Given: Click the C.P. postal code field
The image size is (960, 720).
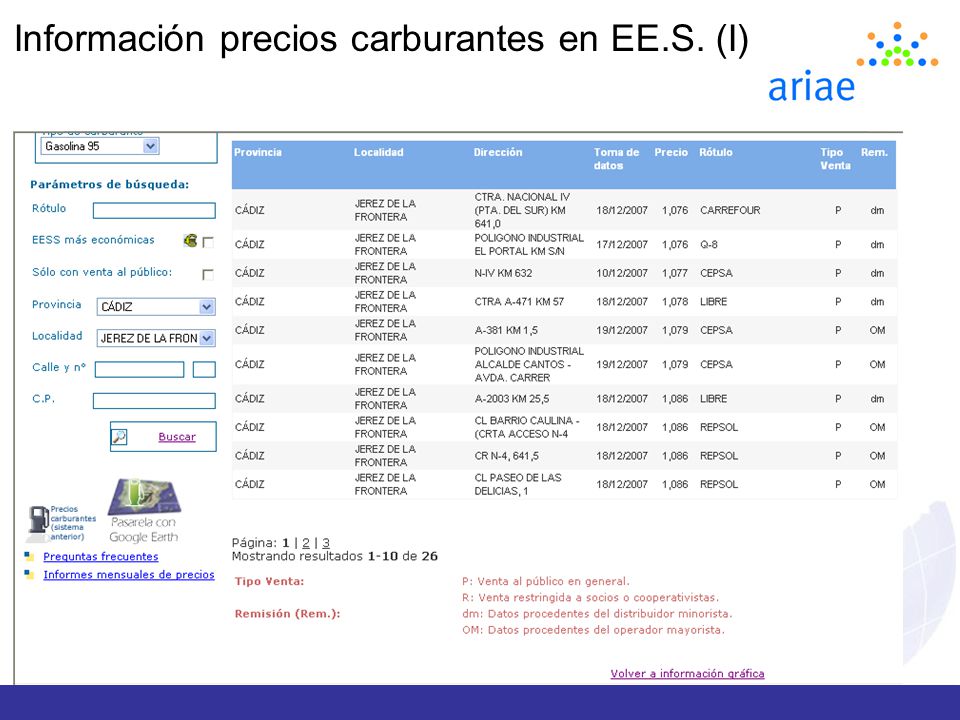Looking at the screenshot, I should [154, 401].
